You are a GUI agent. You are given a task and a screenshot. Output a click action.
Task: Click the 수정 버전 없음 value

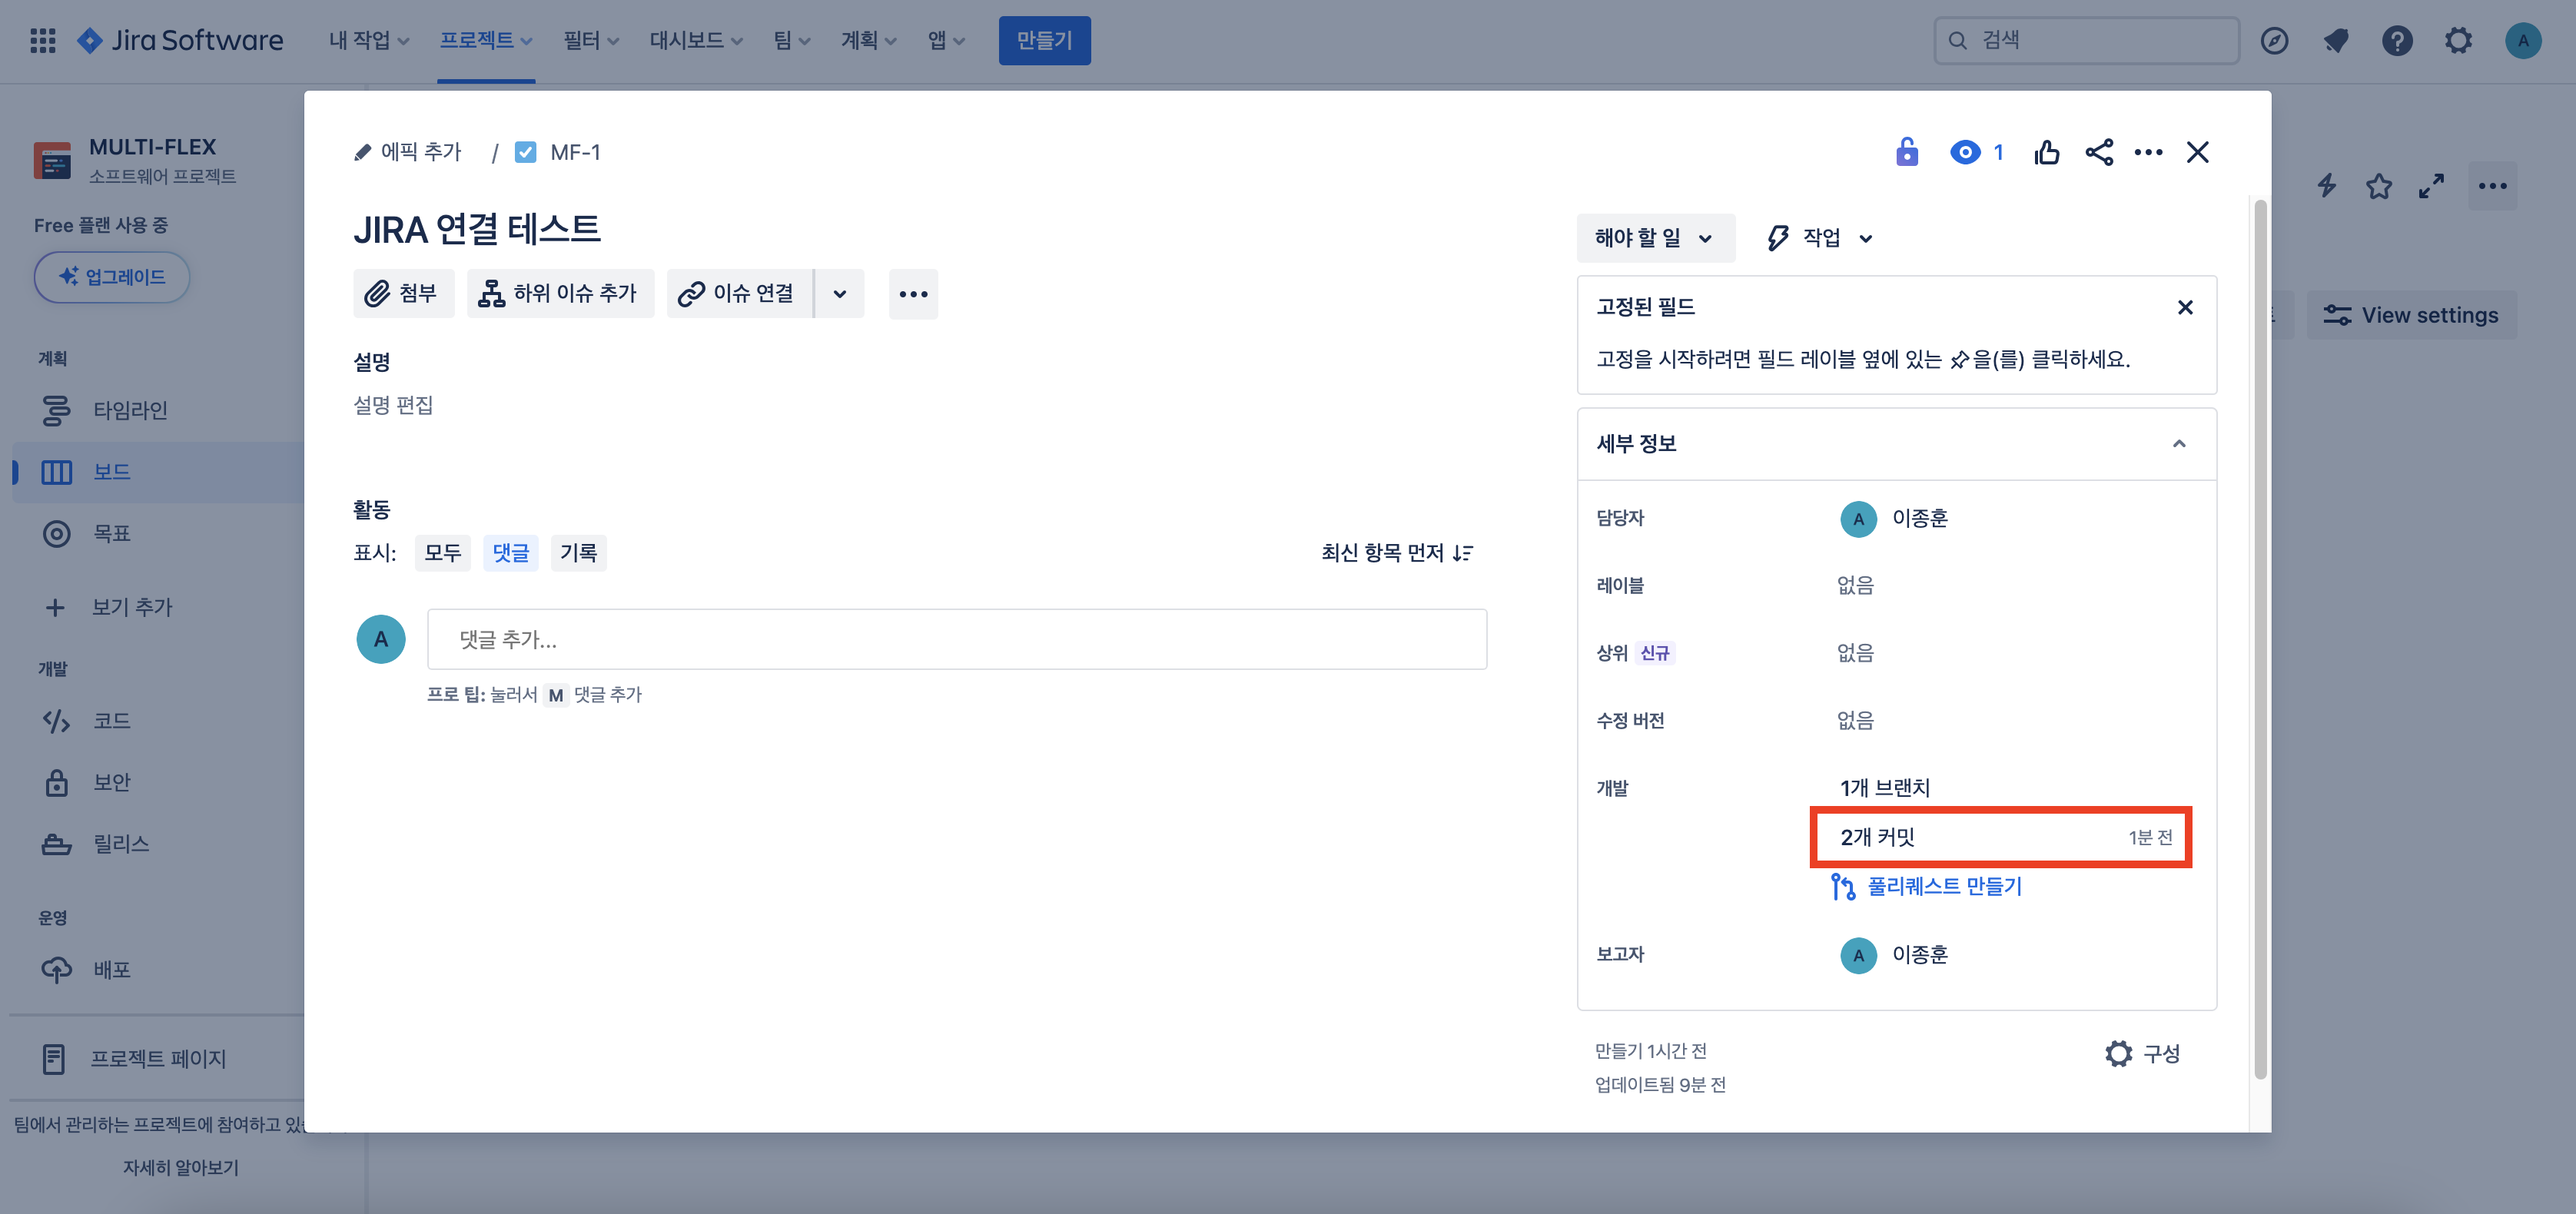(x=1855, y=721)
